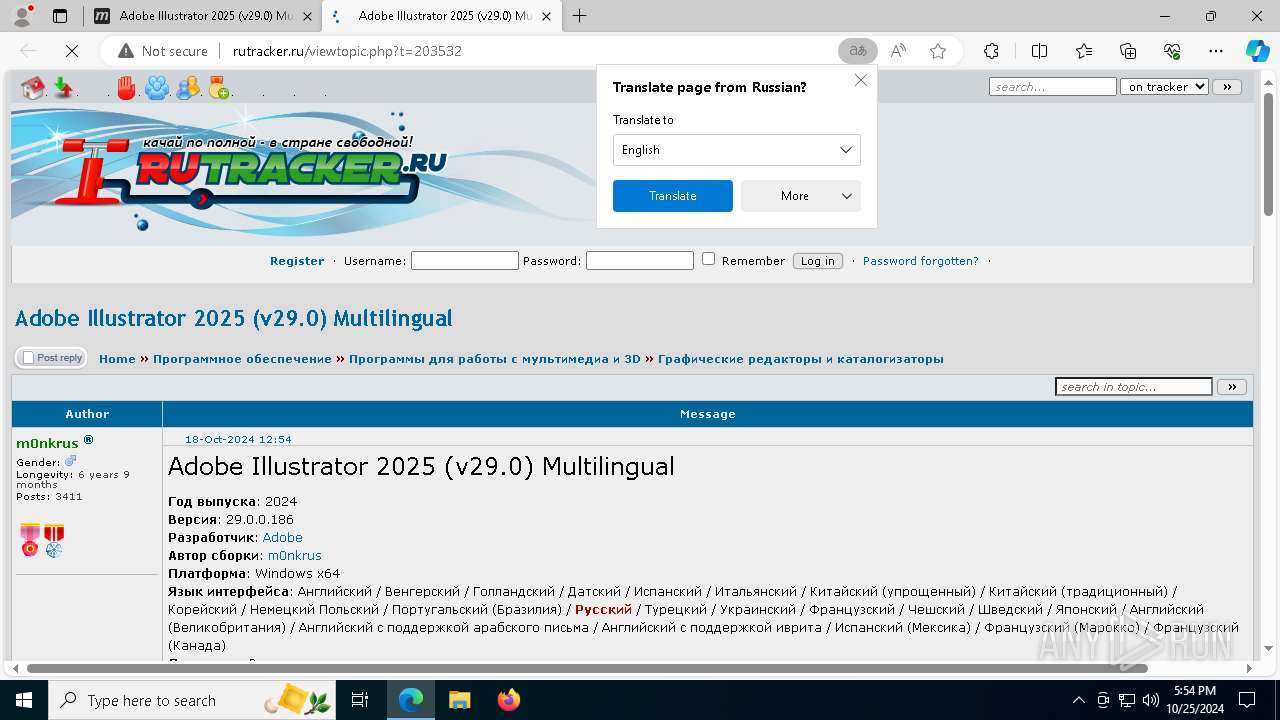
Task: Click the registered mark icon beside m0nkrus
Action: point(88,440)
